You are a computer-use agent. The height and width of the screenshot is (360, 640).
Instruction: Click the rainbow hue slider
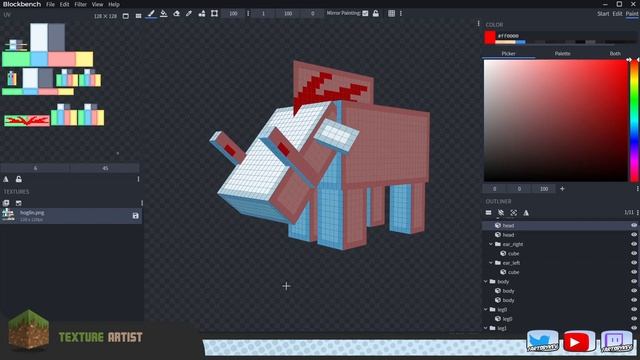pyautogui.click(x=634, y=120)
